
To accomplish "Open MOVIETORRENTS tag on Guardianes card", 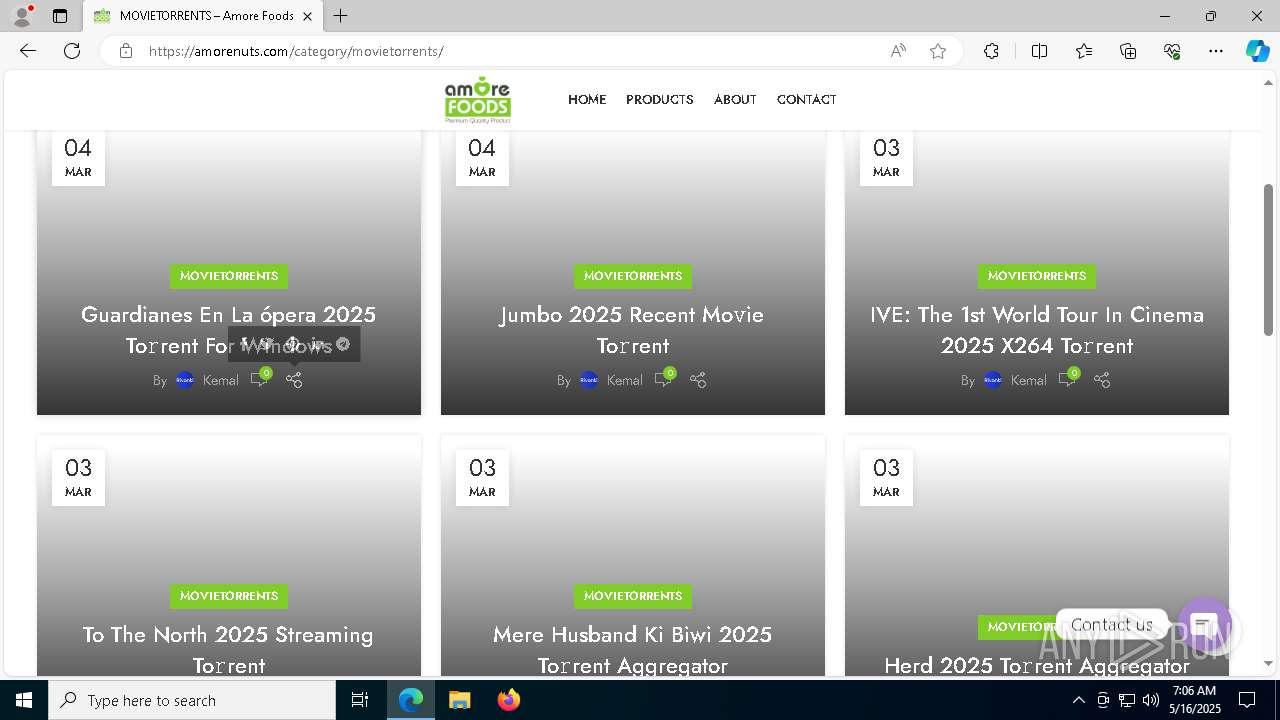I will click(x=229, y=276).
